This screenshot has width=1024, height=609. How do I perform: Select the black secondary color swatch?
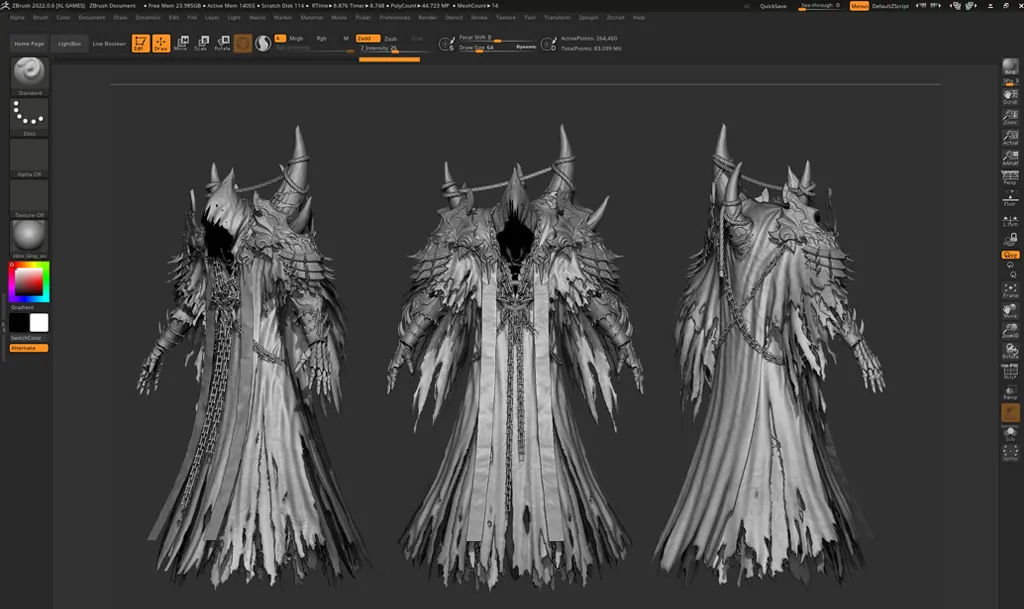pos(19,322)
